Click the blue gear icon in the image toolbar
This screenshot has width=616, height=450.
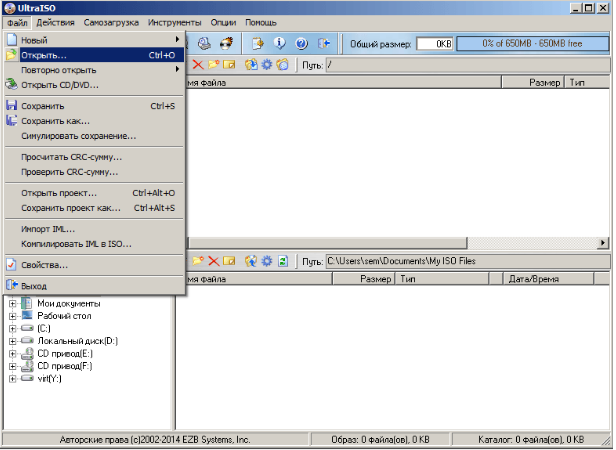pos(267,65)
